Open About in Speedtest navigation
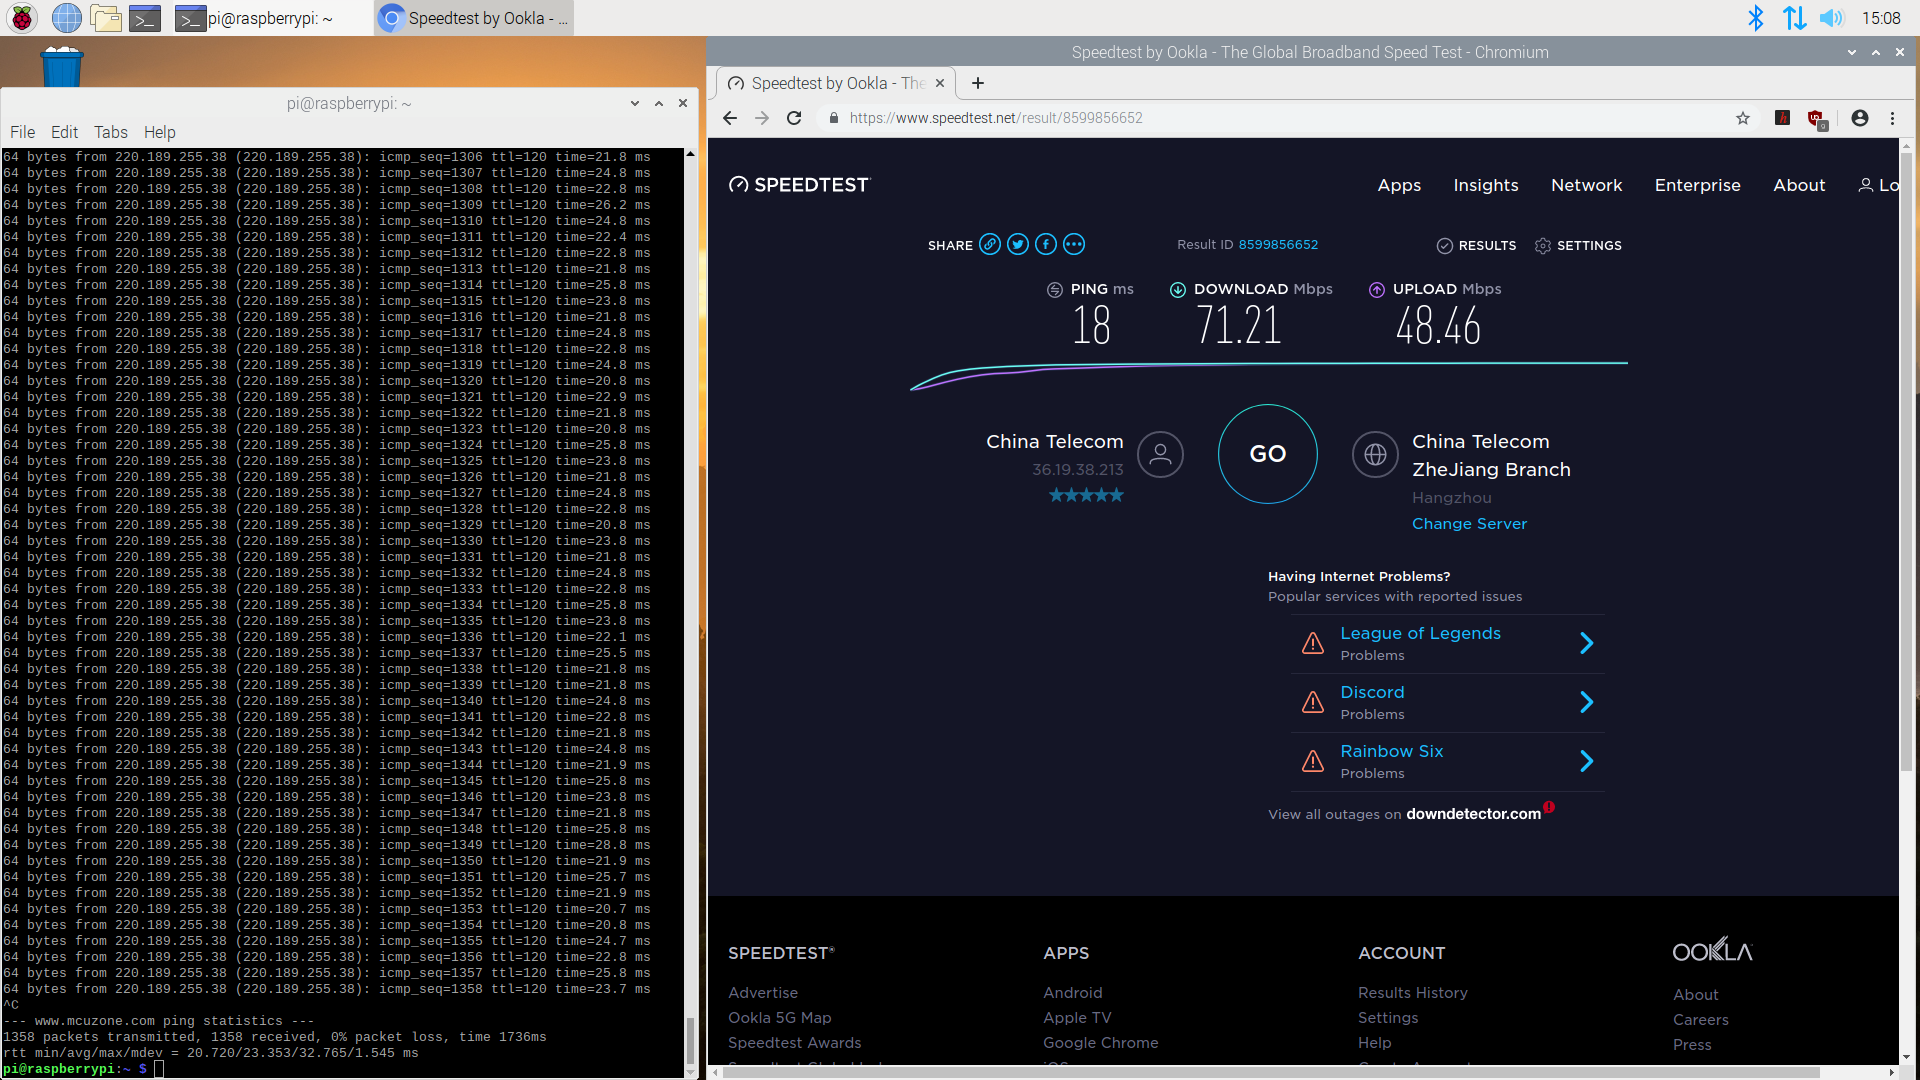The height and width of the screenshot is (1080, 1920). tap(1799, 185)
